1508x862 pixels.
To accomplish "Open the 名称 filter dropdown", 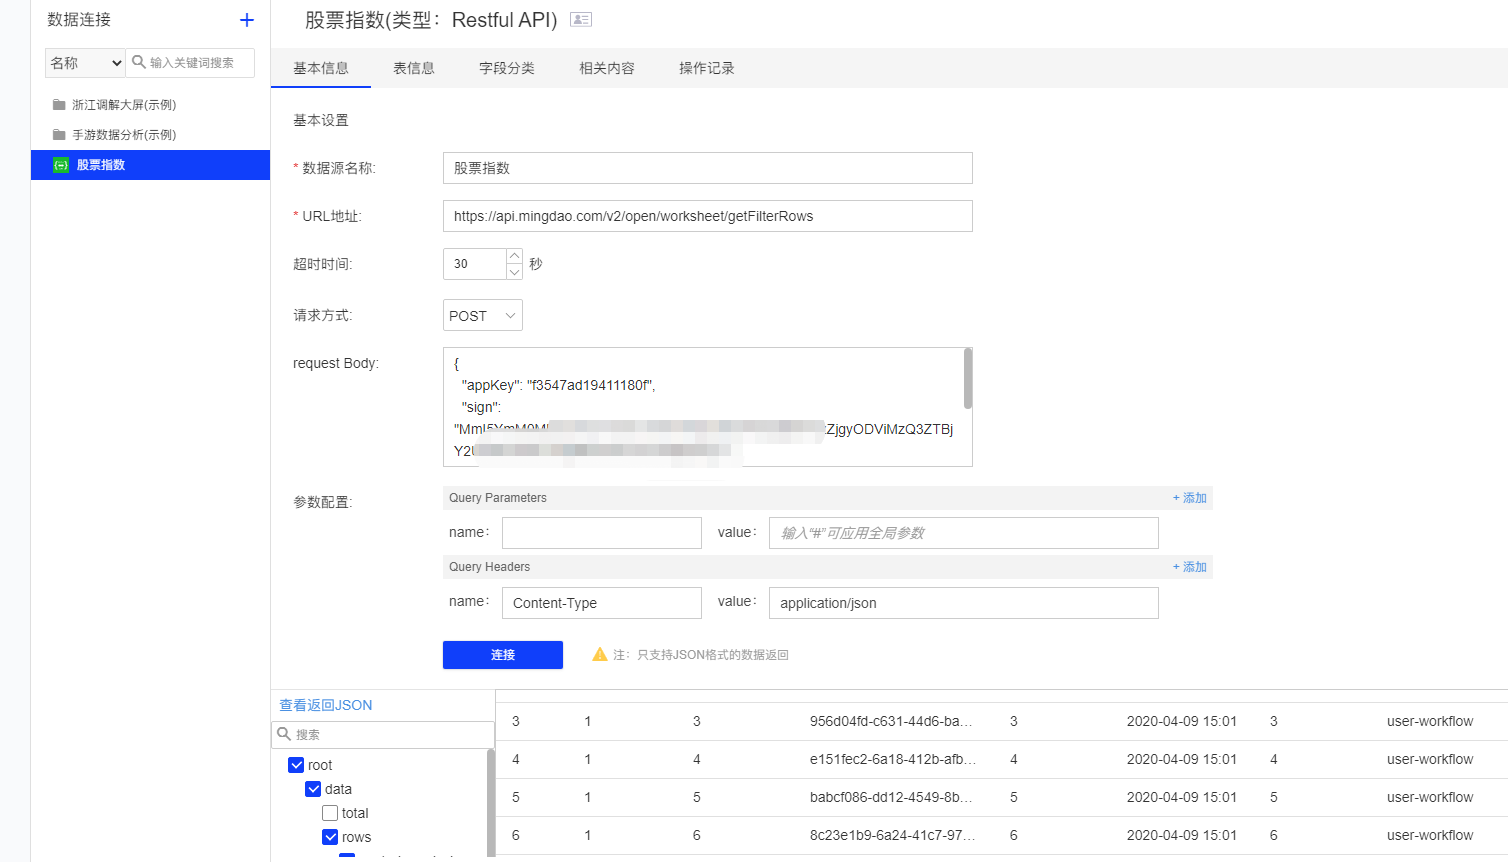I will coord(85,63).
